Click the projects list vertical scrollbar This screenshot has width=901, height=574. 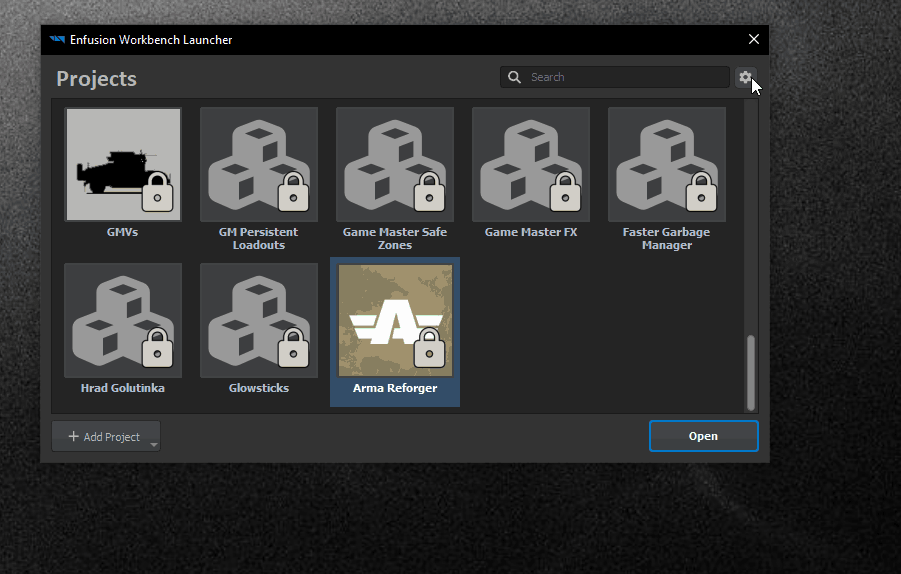(750, 372)
